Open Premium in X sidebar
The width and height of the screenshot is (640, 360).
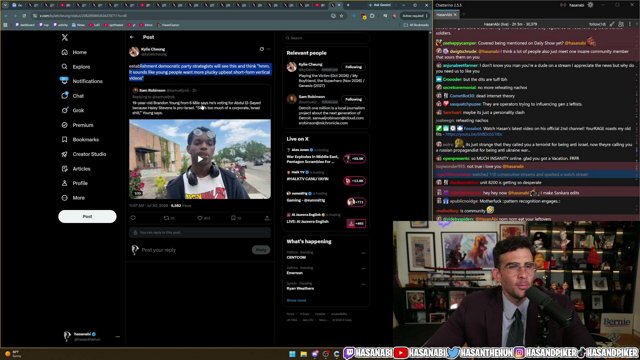pos(77,125)
